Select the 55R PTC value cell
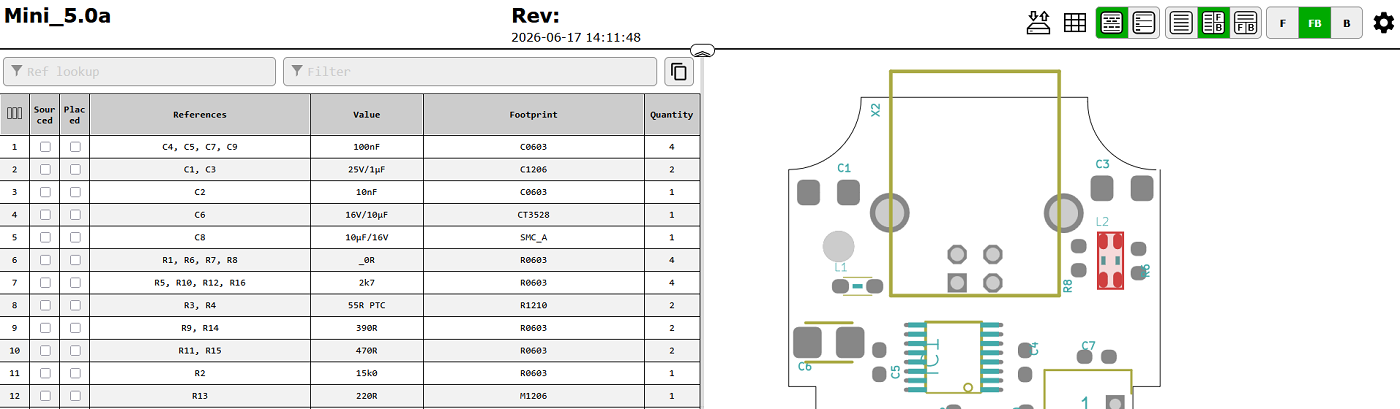Screen dimensions: 1400x409 [367, 306]
